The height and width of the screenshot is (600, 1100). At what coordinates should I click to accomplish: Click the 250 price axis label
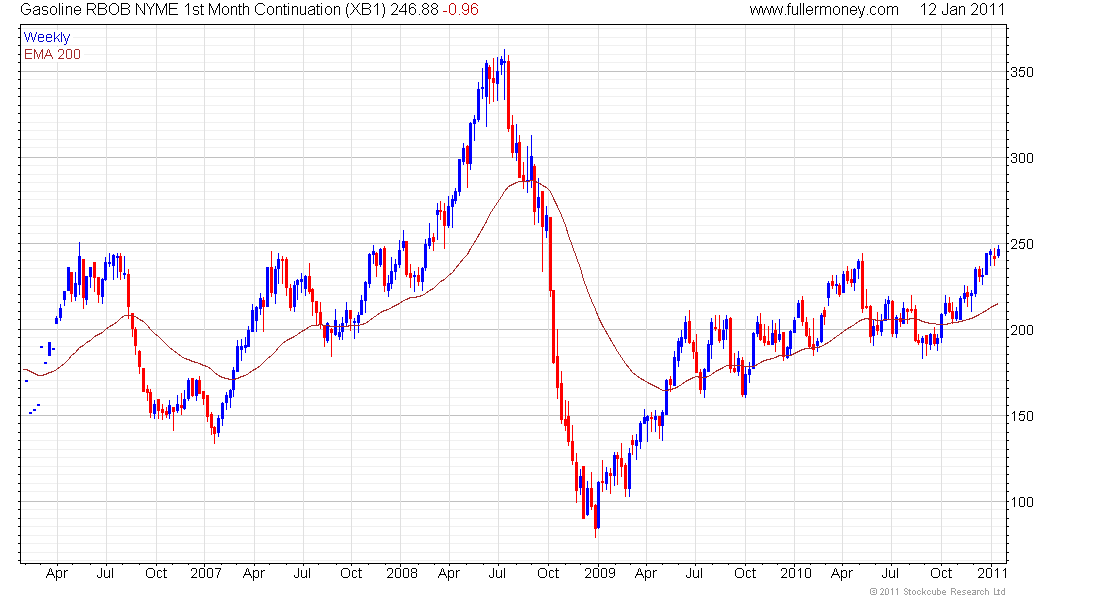(1022, 244)
